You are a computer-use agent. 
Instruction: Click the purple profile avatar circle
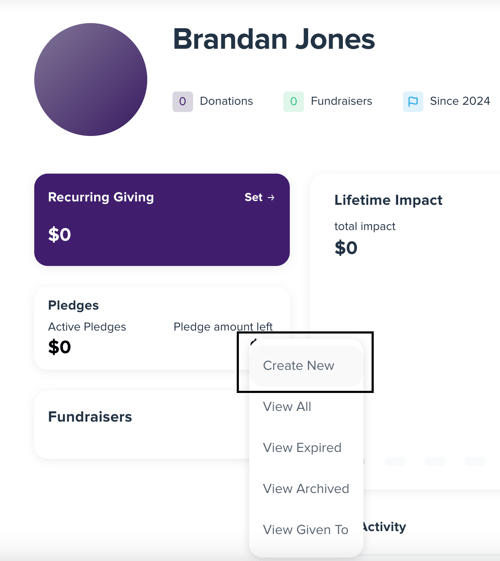[90, 79]
